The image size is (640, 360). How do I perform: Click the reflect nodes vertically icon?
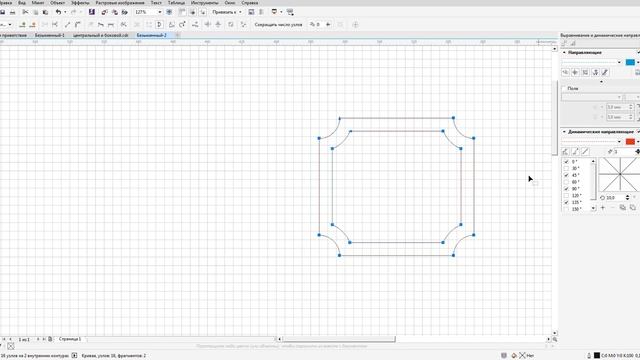pos(218,24)
